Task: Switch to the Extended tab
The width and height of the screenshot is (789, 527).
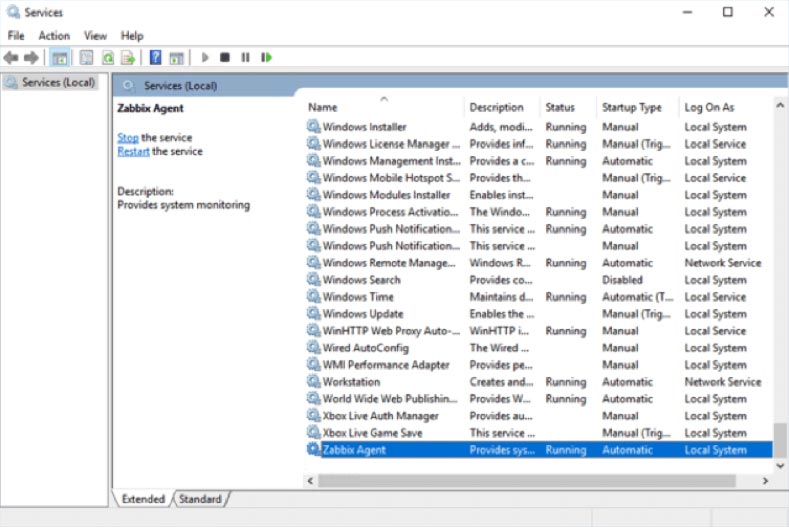Action: pos(143,499)
